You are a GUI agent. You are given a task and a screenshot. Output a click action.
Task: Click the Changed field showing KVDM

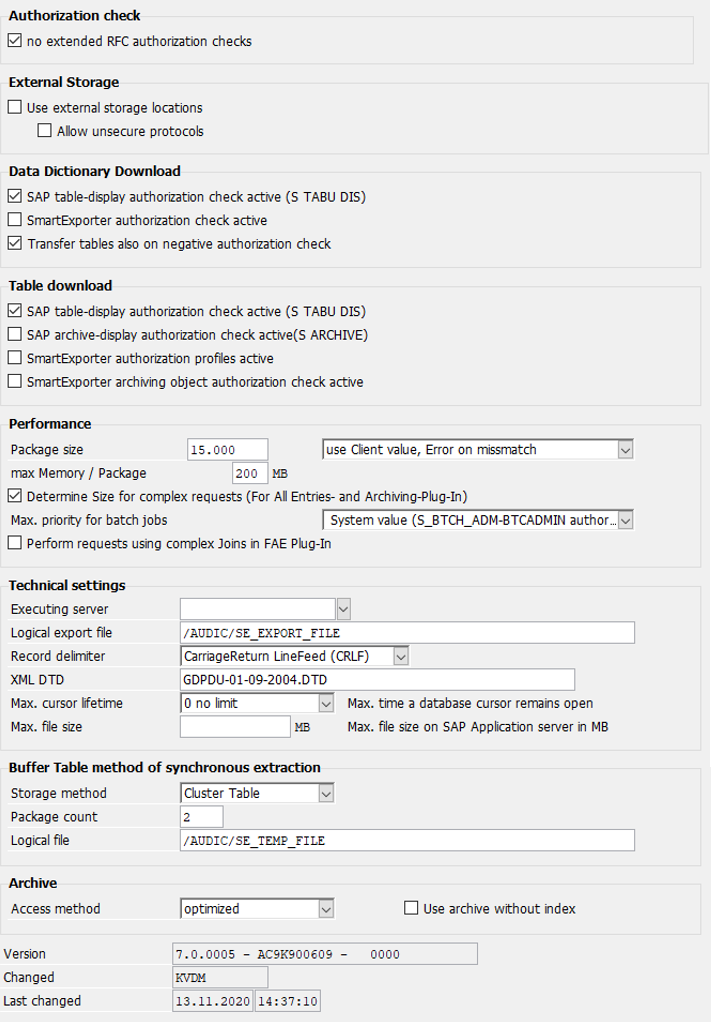click(x=220, y=977)
